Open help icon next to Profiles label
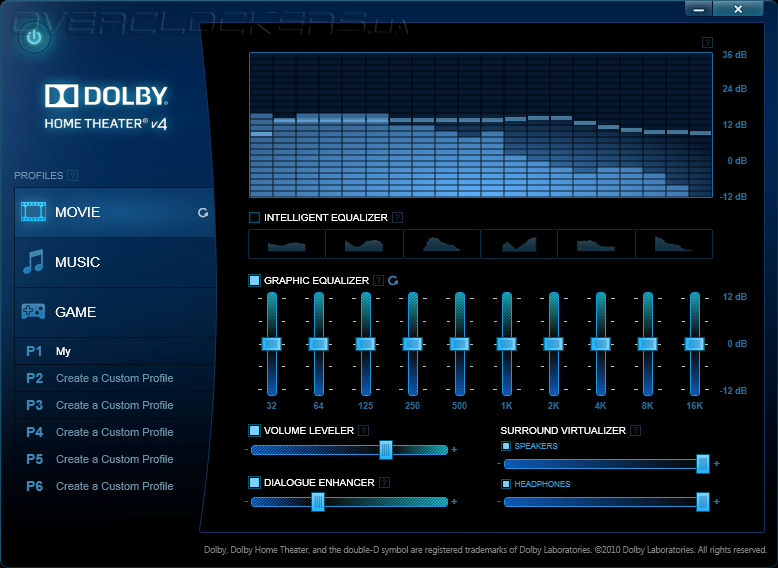Viewport: 778px width, 568px height. tap(72, 176)
